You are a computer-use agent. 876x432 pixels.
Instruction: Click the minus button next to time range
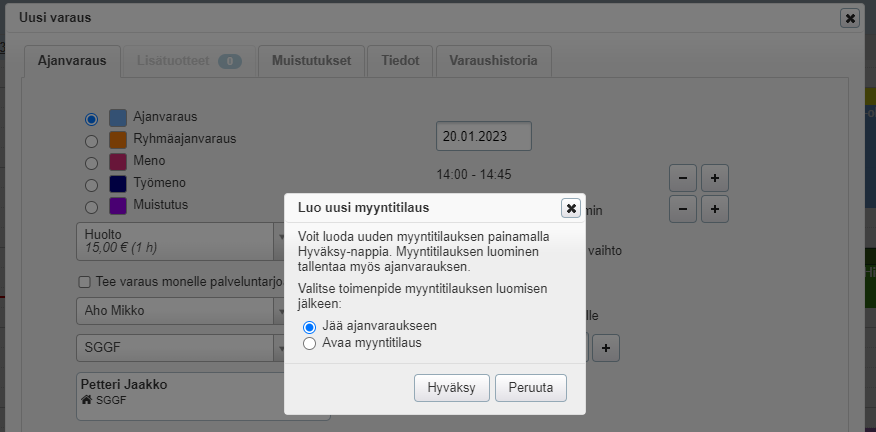[682, 178]
